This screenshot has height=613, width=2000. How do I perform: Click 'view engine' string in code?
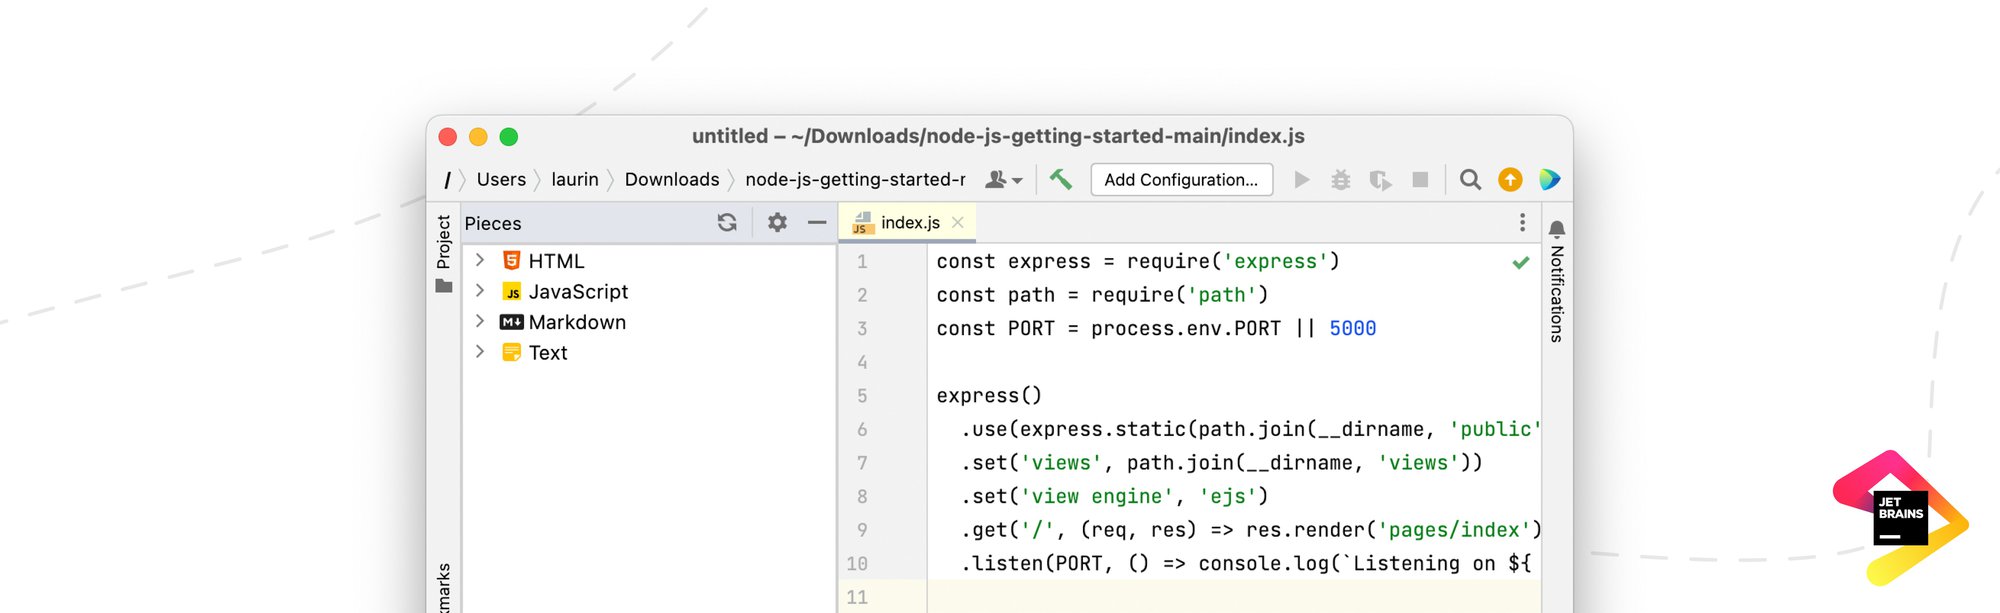pos(1097,497)
